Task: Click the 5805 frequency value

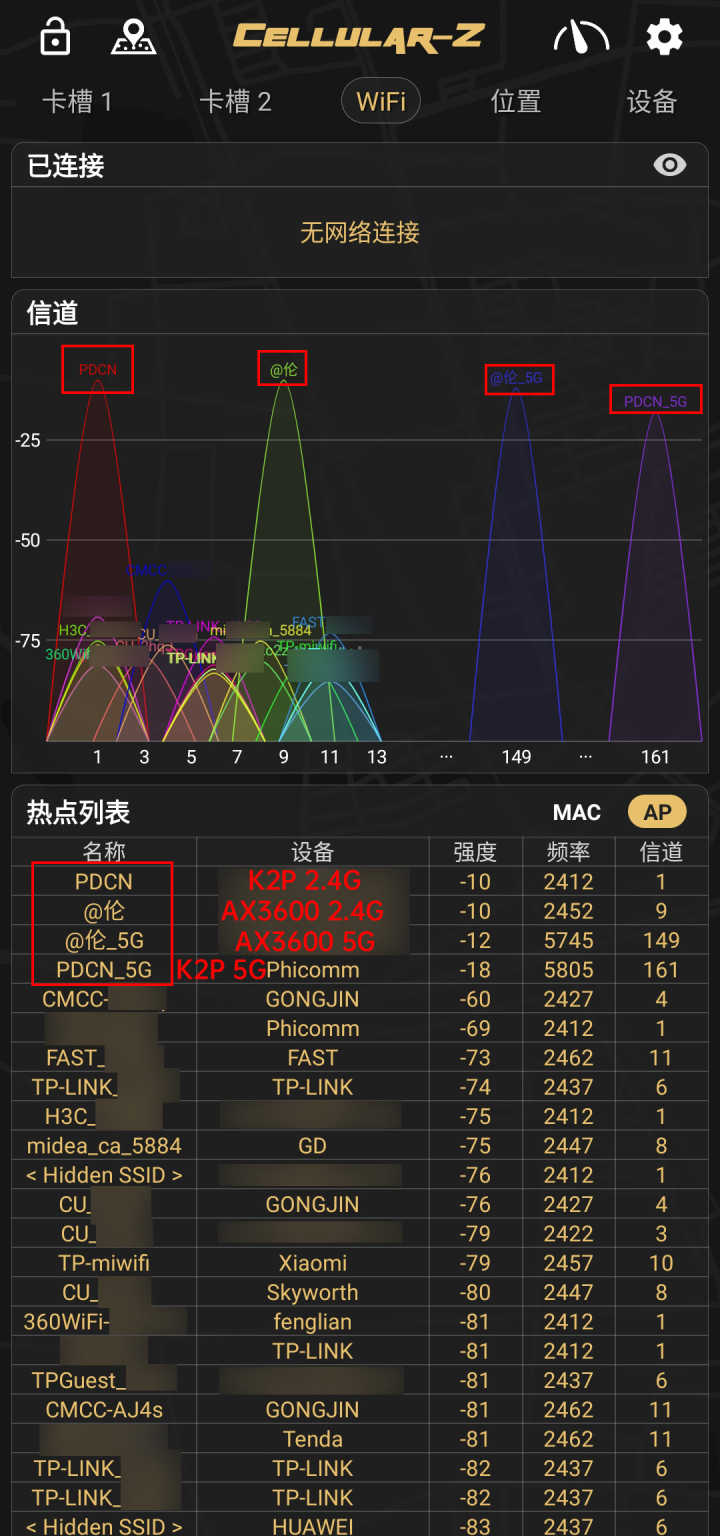Action: pyautogui.click(x=568, y=970)
